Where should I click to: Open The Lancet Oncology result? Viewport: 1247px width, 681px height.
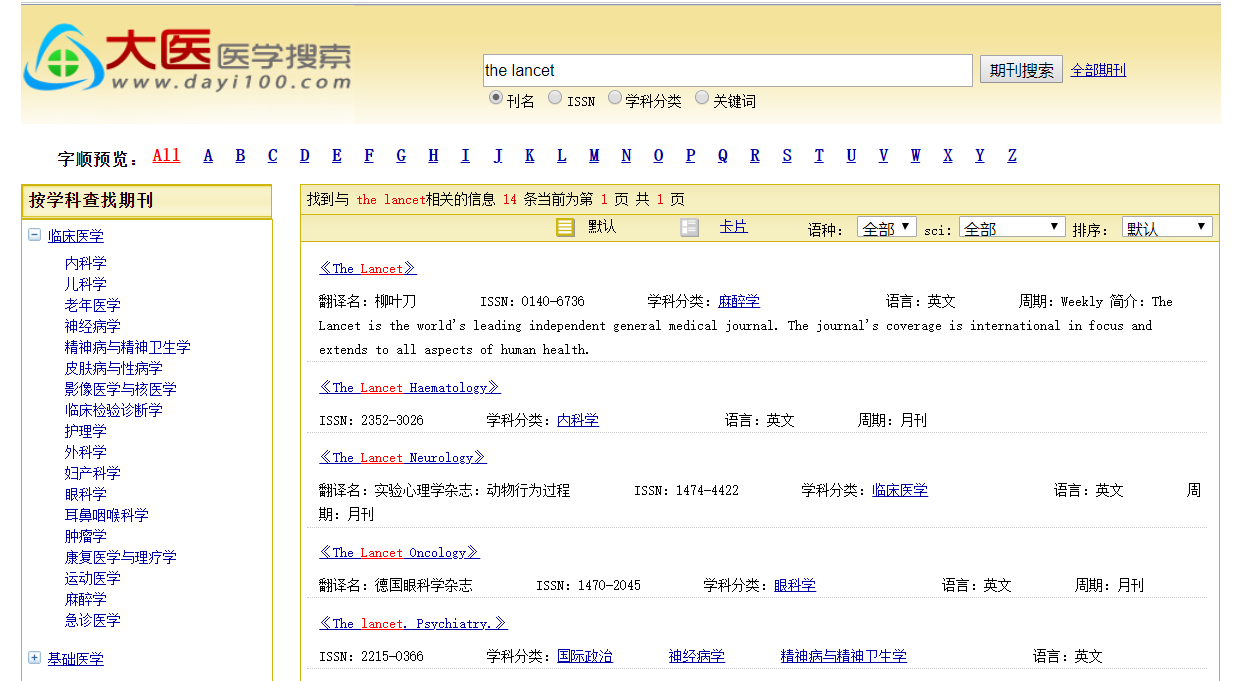tap(399, 552)
